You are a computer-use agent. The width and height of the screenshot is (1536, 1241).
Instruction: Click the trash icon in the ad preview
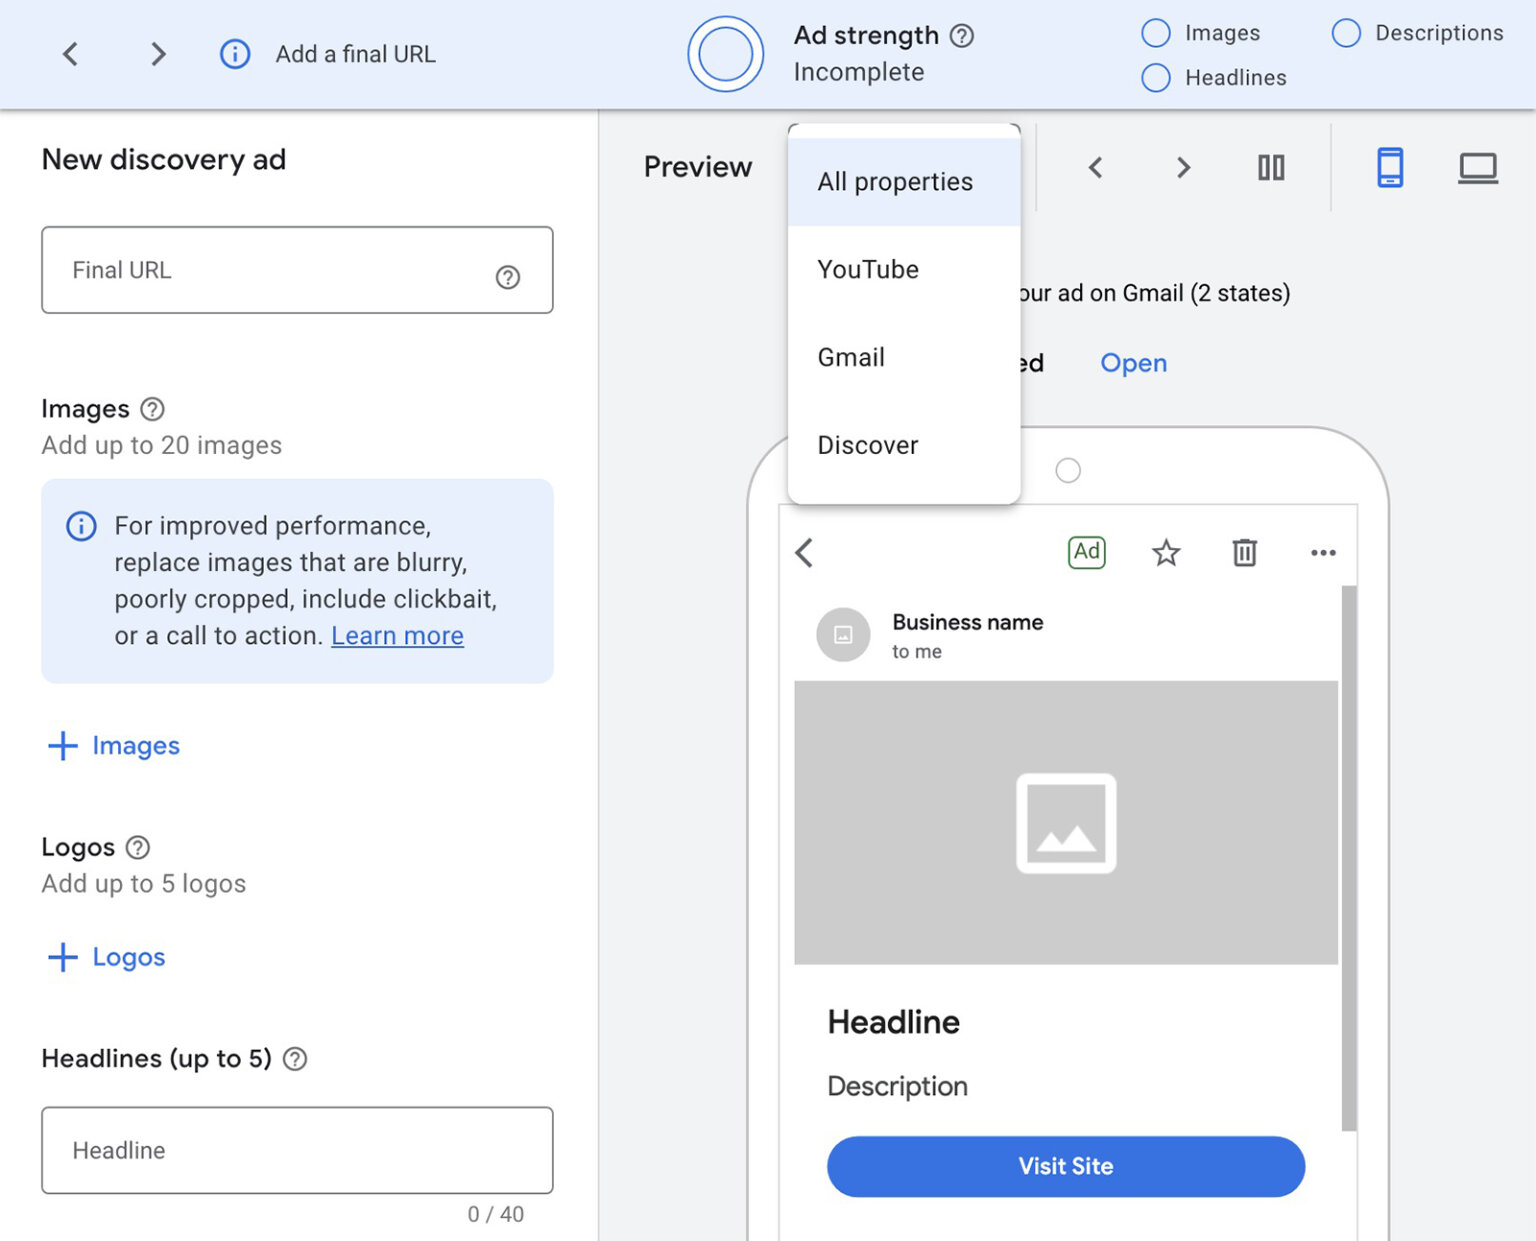pyautogui.click(x=1244, y=553)
